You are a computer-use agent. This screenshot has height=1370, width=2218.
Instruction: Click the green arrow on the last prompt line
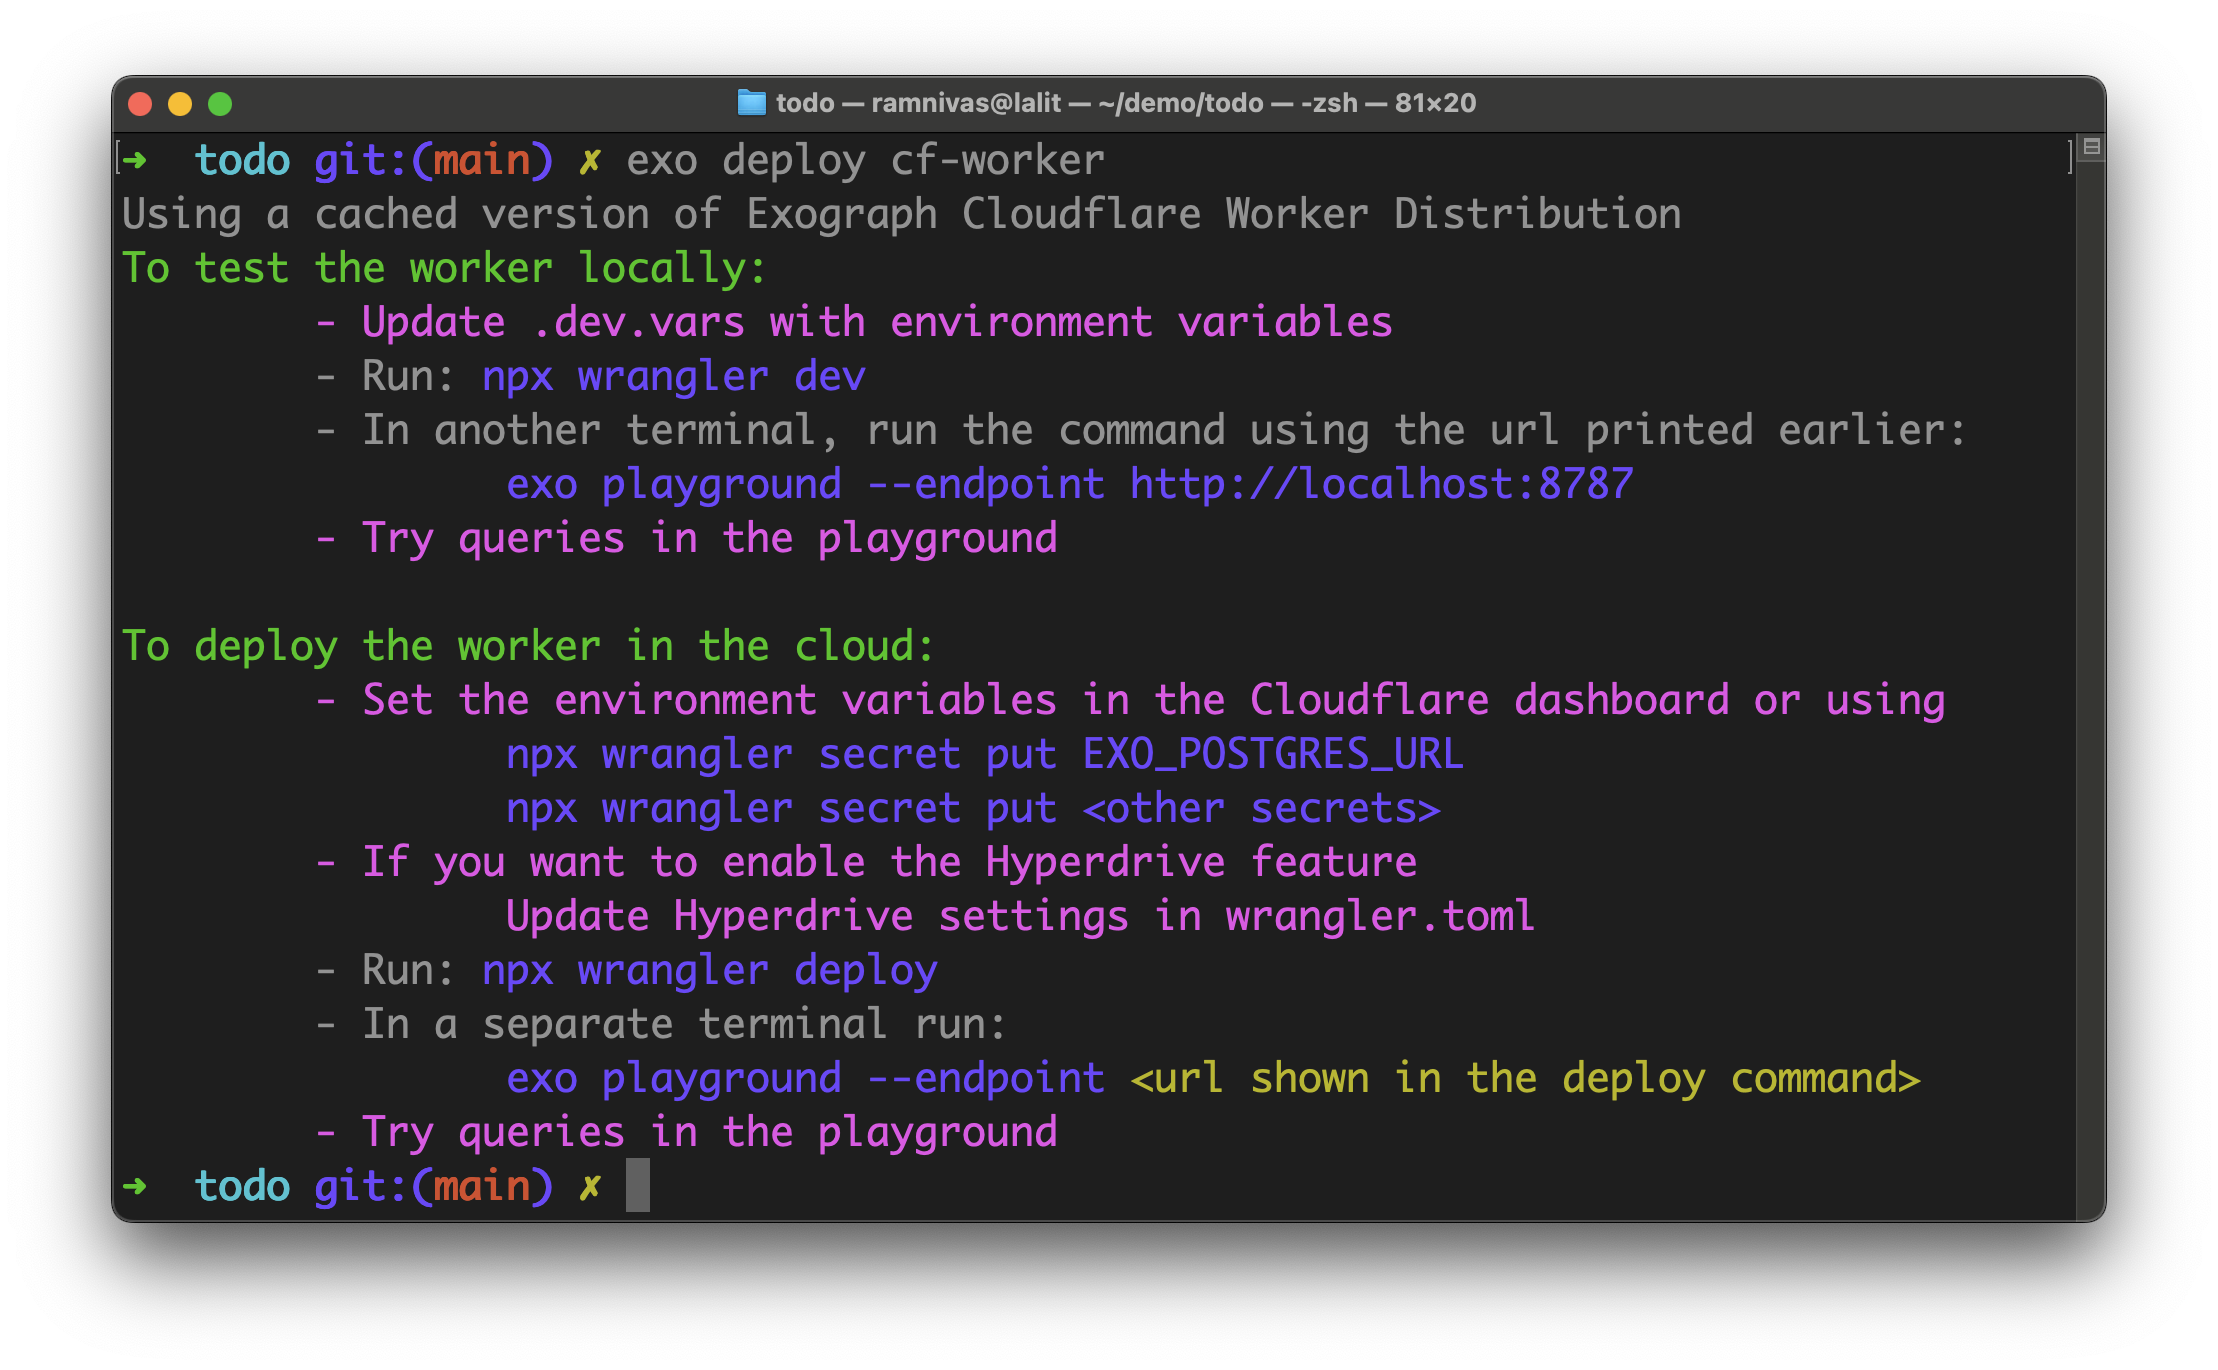135,1186
